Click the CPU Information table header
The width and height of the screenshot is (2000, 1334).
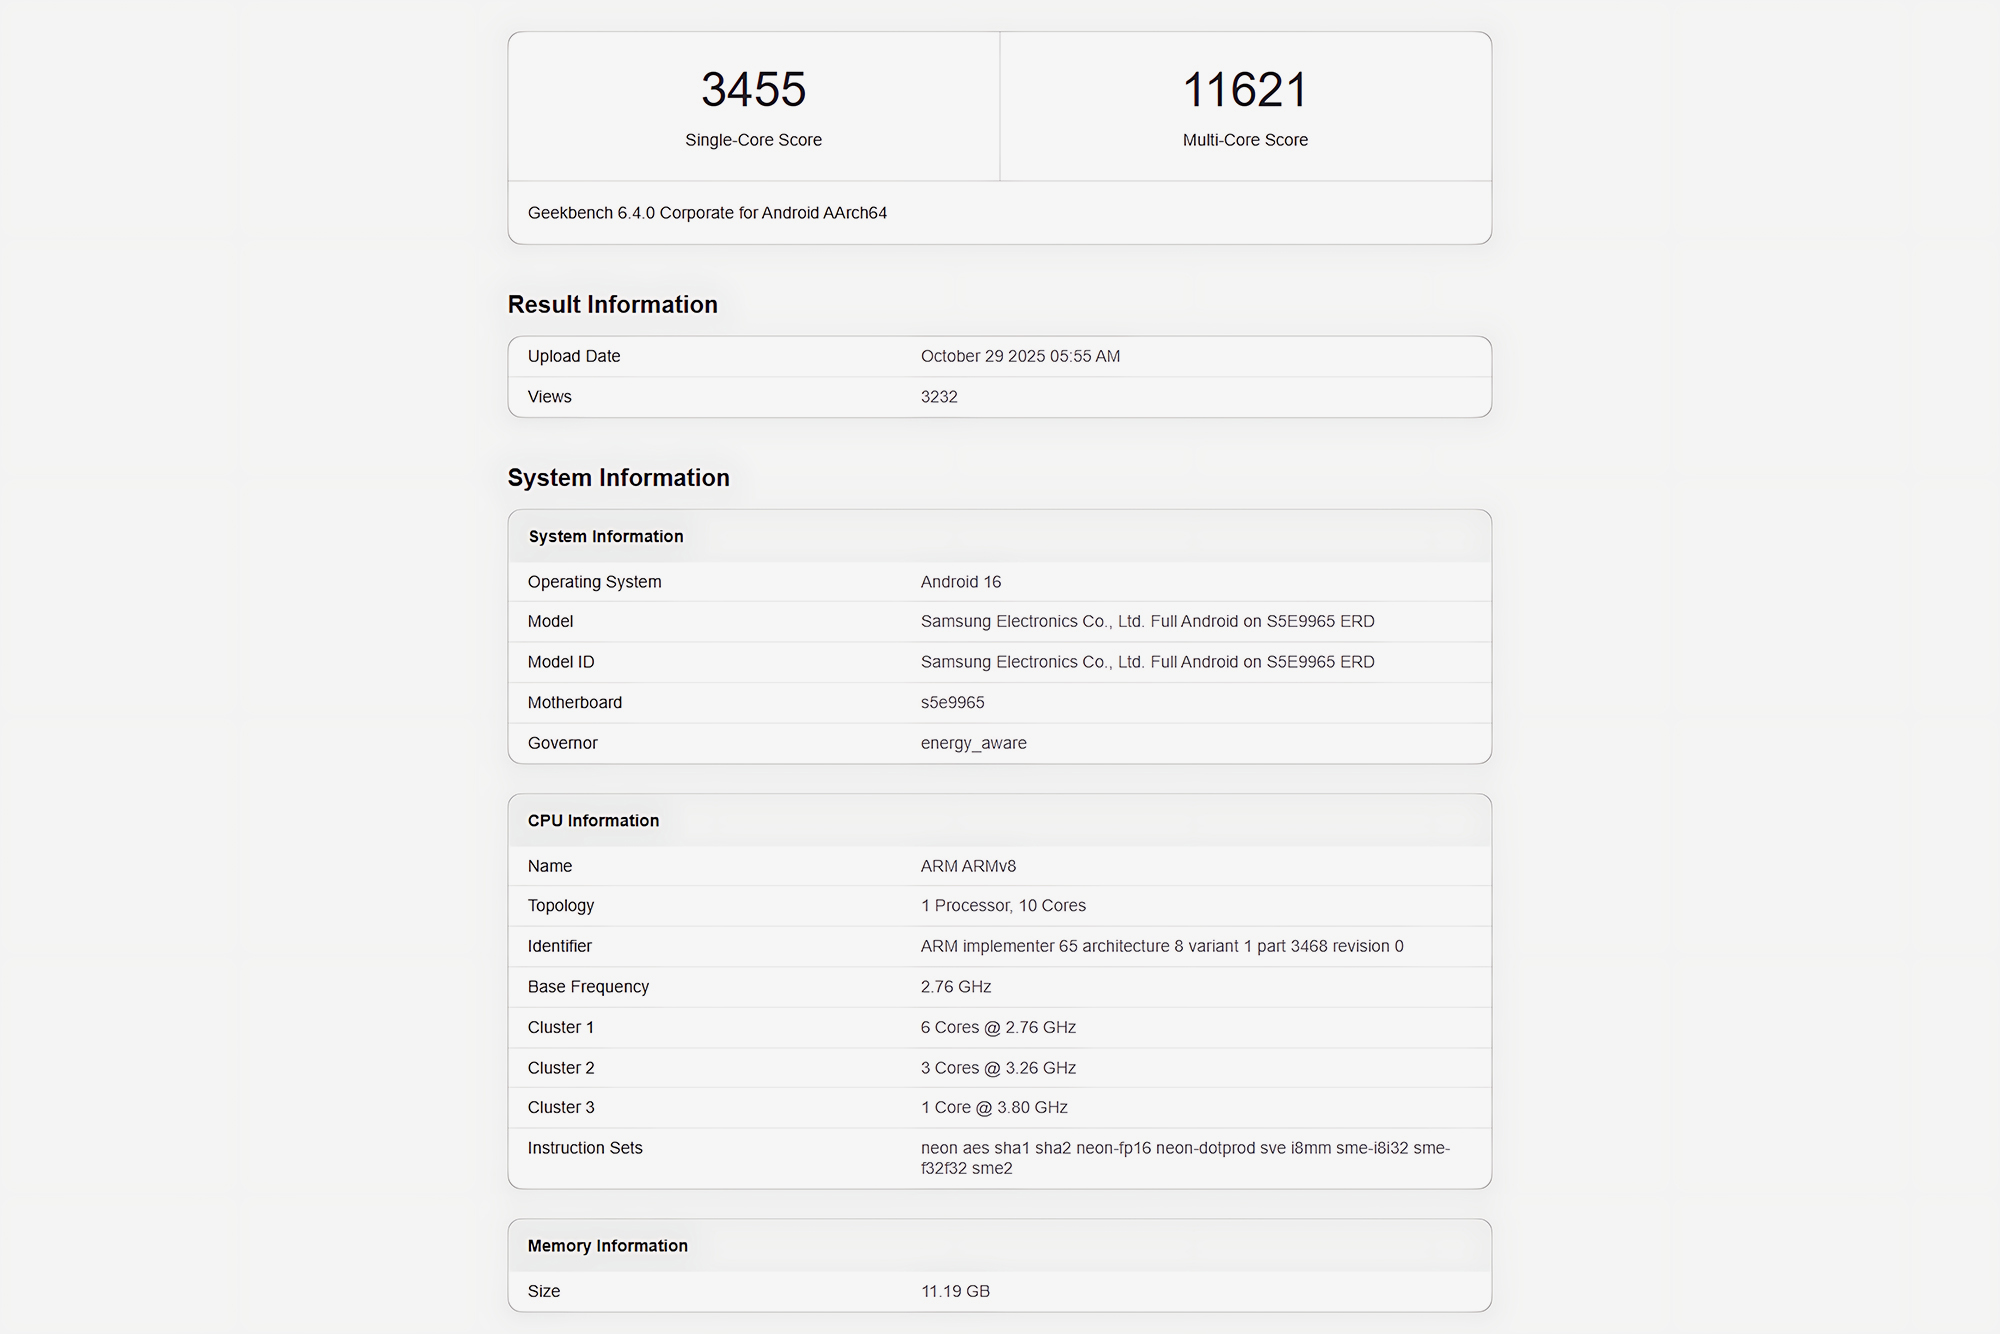coord(593,821)
